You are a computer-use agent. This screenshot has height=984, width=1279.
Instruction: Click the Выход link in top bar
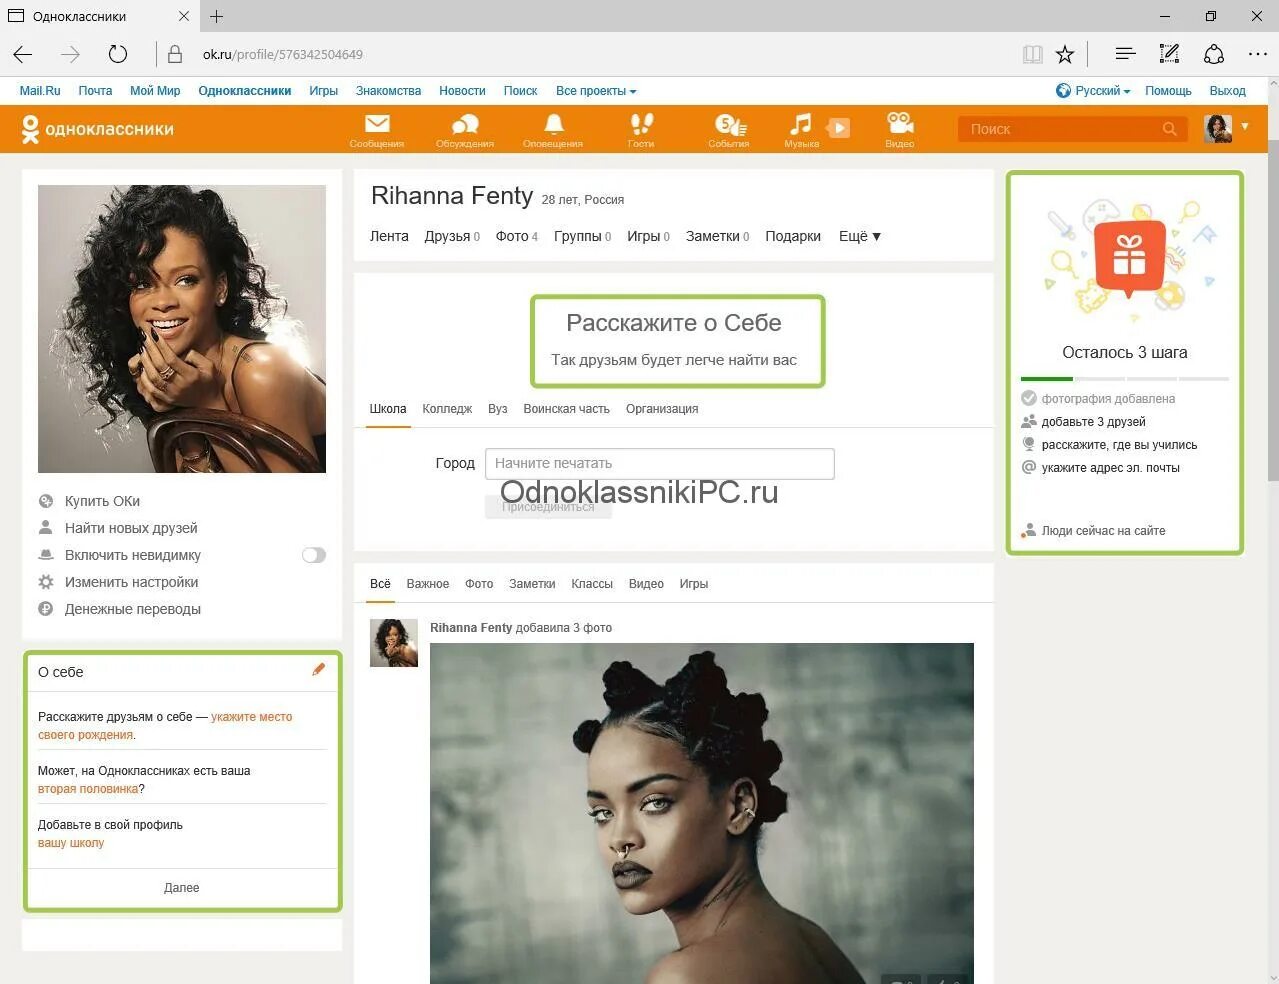(x=1228, y=91)
